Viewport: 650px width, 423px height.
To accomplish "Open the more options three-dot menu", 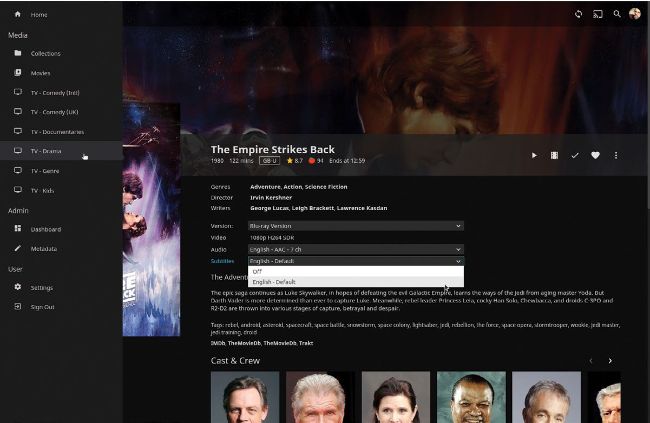I will (616, 155).
